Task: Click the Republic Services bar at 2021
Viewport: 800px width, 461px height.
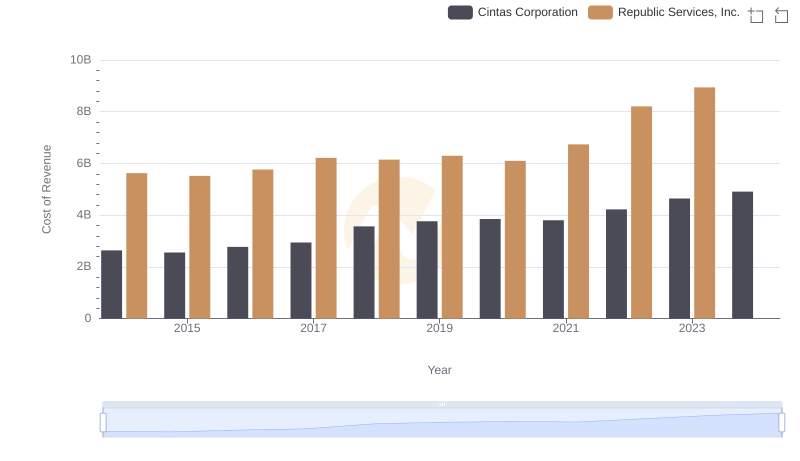Action: [x=579, y=232]
